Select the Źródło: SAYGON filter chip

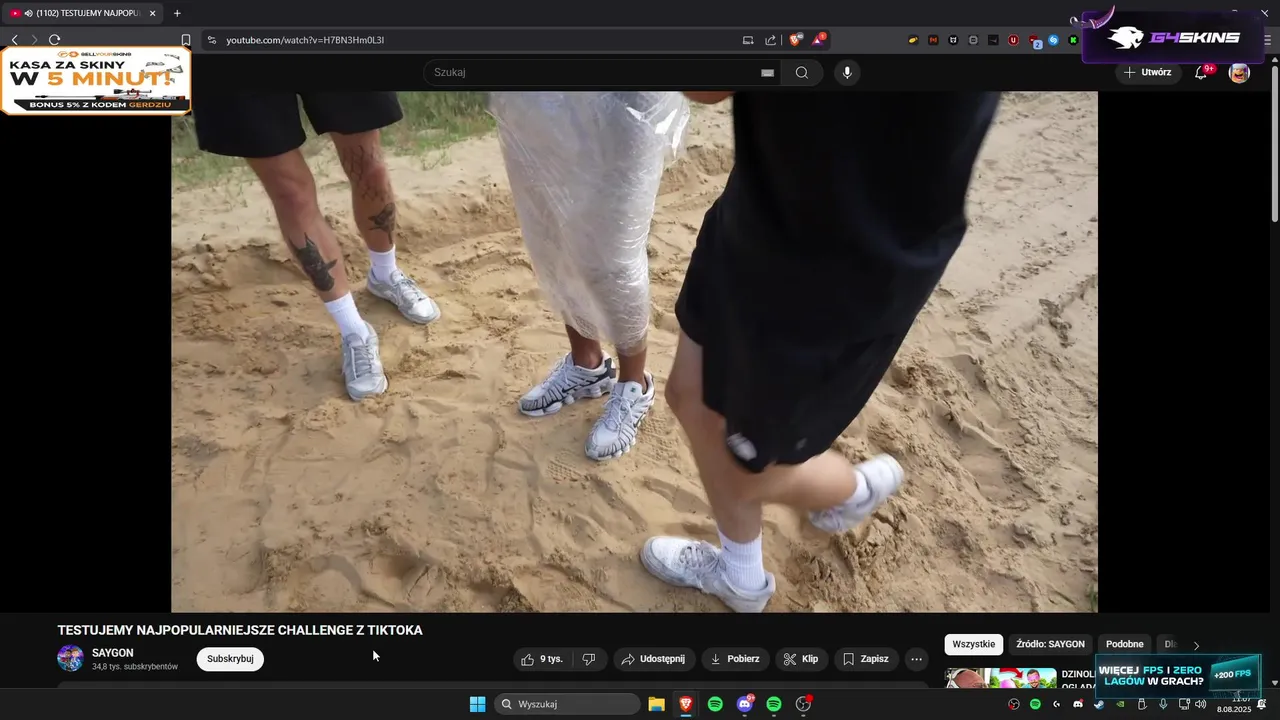click(x=1050, y=644)
